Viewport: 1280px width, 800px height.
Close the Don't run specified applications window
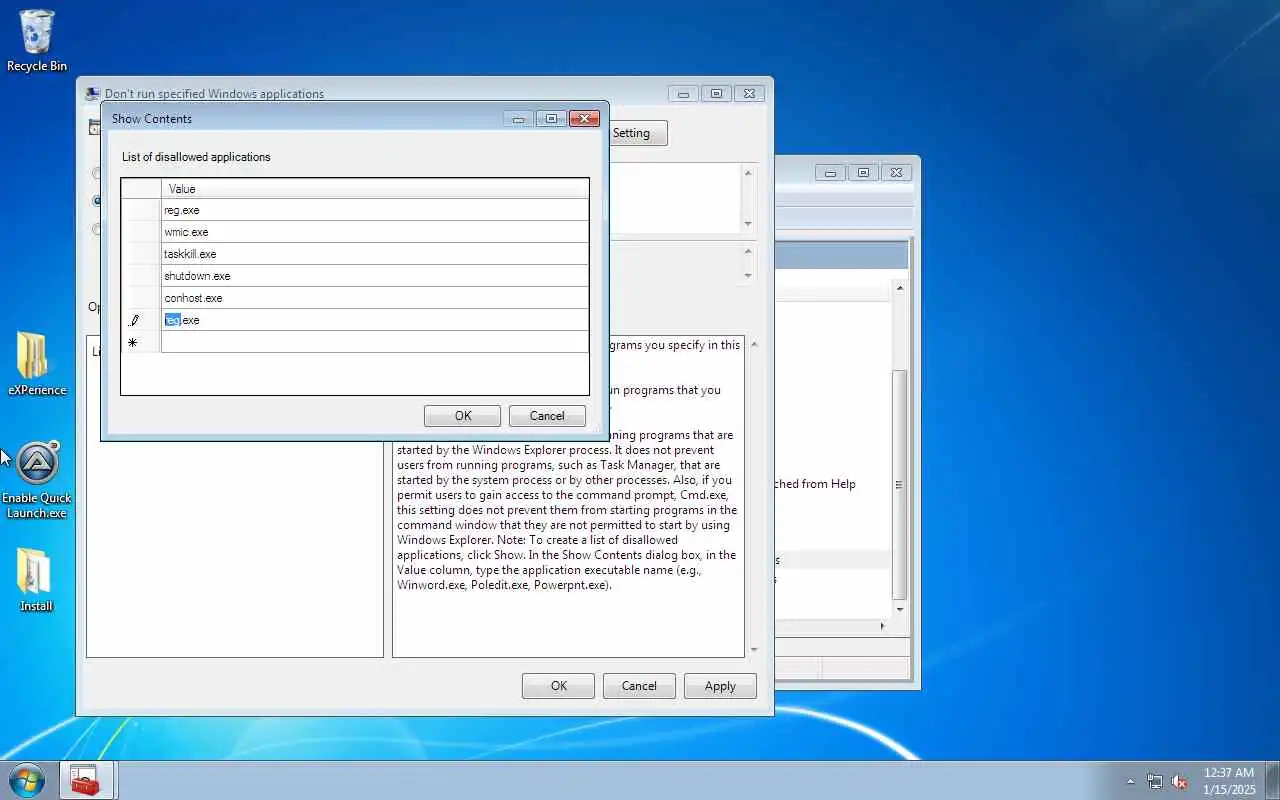(x=749, y=94)
